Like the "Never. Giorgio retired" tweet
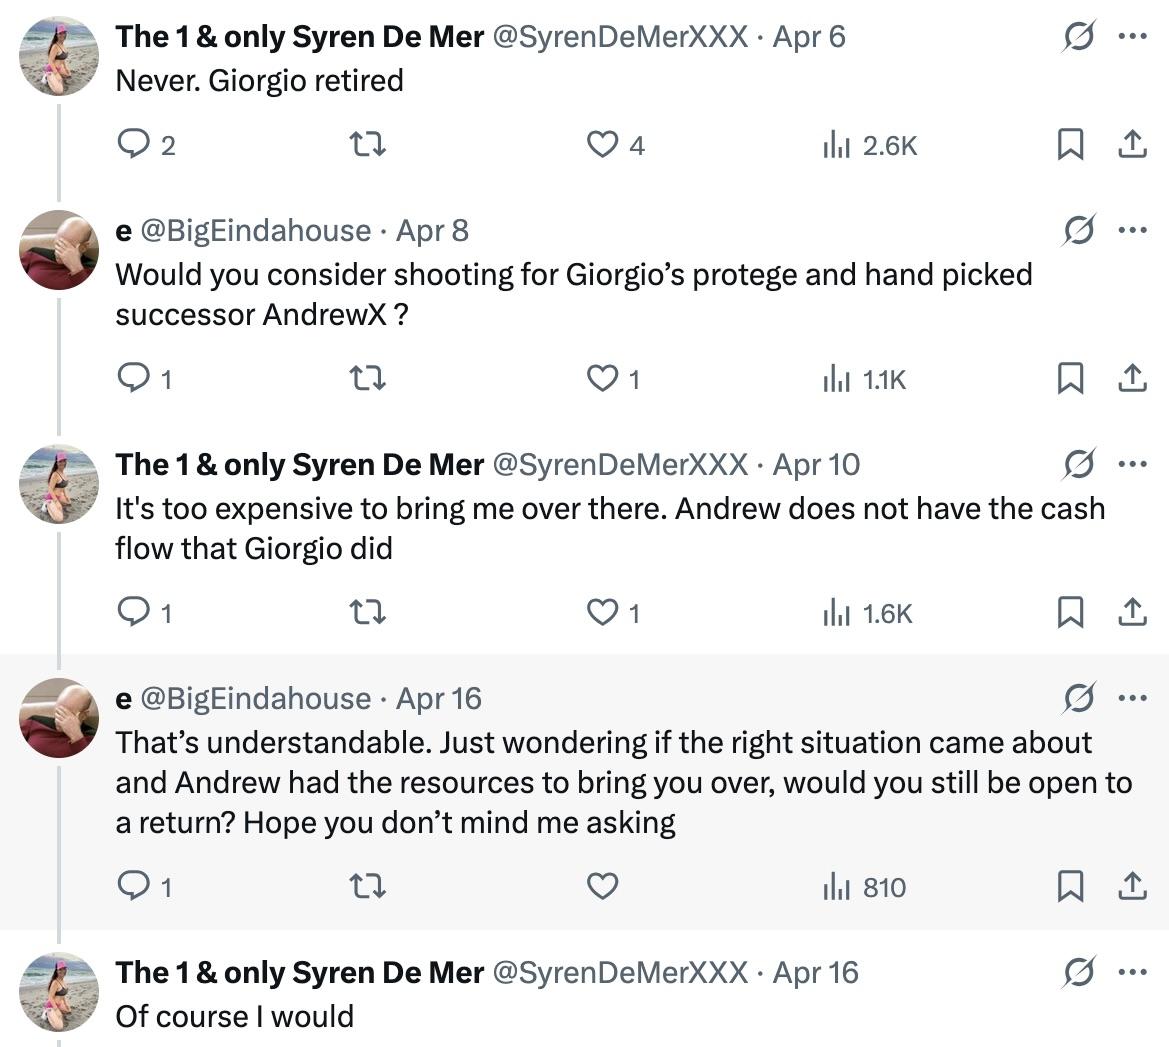1169x1047 pixels. pyautogui.click(x=602, y=146)
